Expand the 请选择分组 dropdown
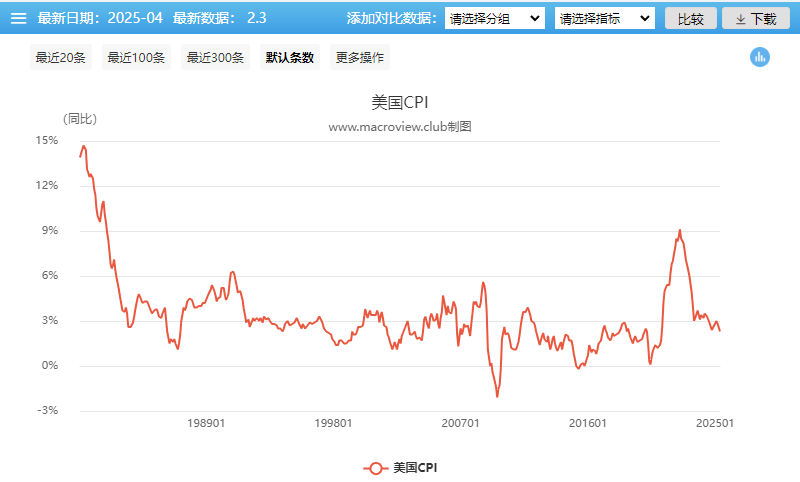 pyautogui.click(x=495, y=18)
